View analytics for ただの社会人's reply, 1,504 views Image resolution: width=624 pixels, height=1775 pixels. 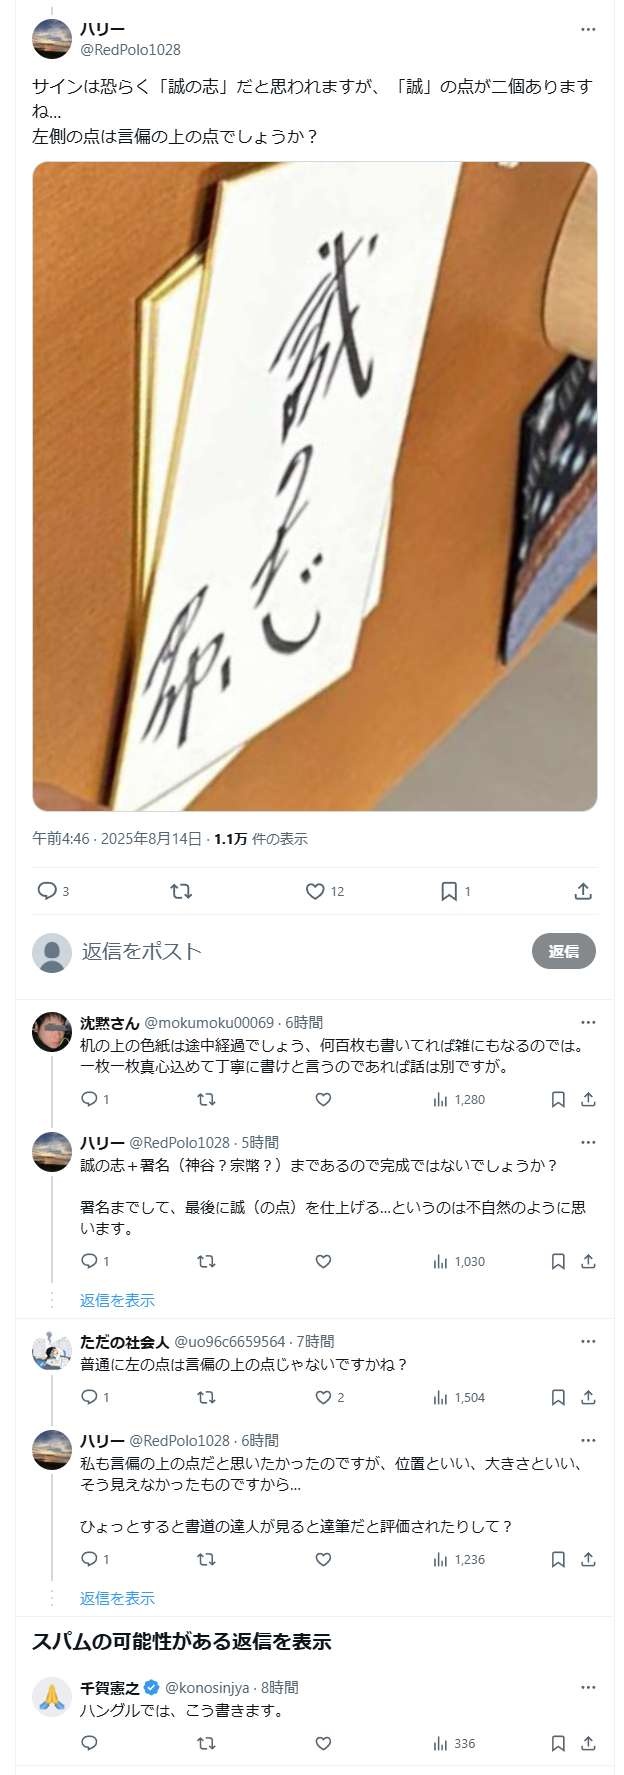[x=459, y=1397]
